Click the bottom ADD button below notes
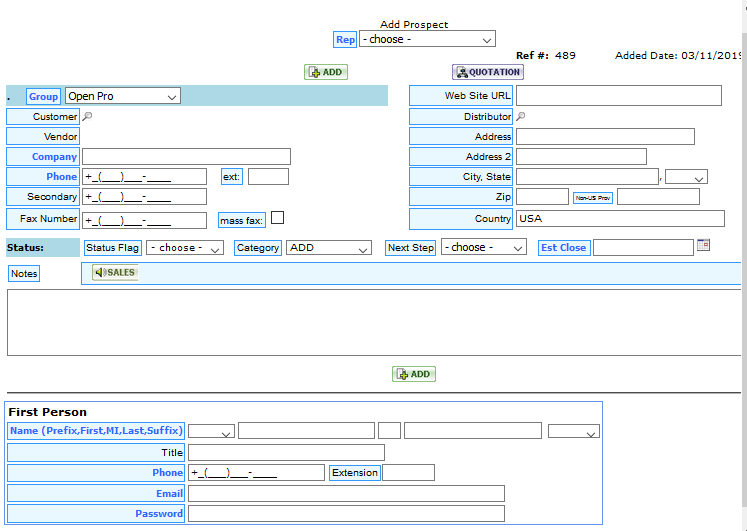The image size is (747, 531). pyautogui.click(x=414, y=374)
